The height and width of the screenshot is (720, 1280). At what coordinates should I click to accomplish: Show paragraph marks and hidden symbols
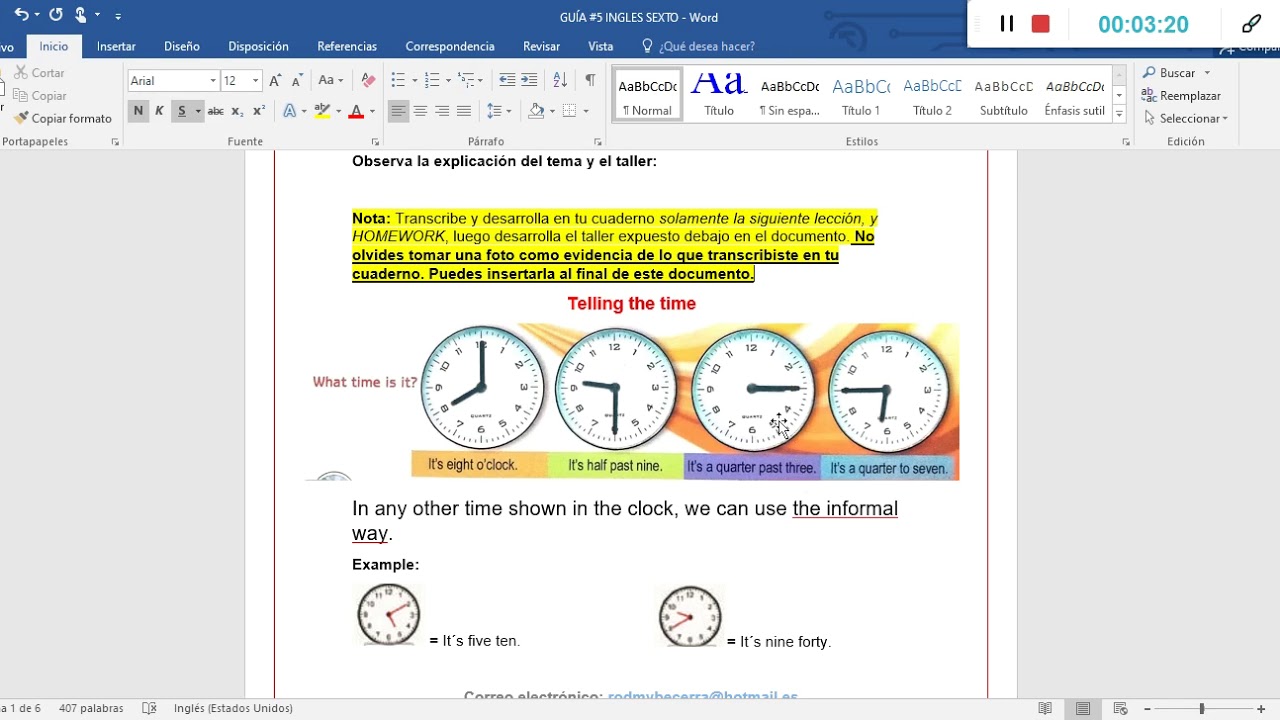coord(590,81)
